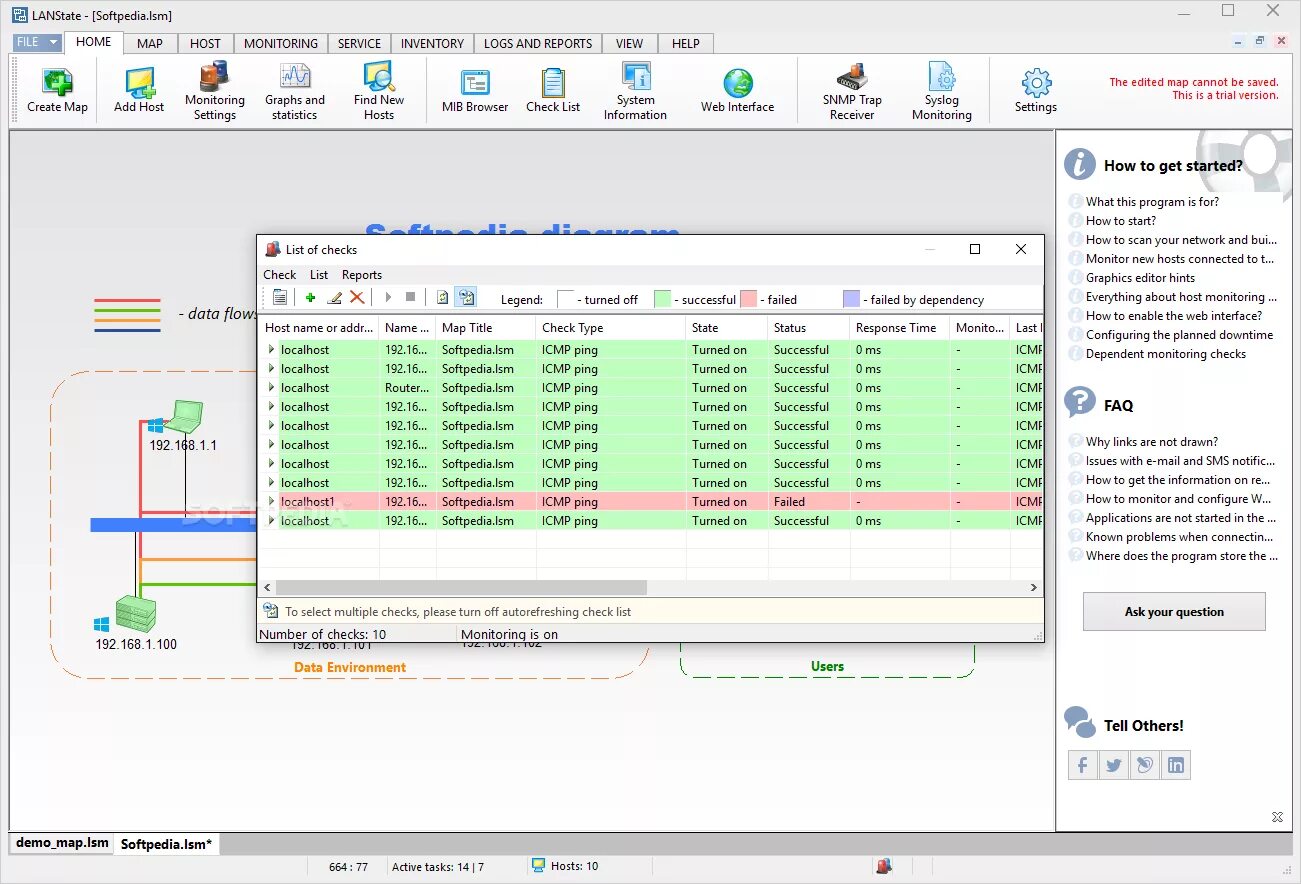
Task: Click the Add Host icon
Action: coord(139,82)
